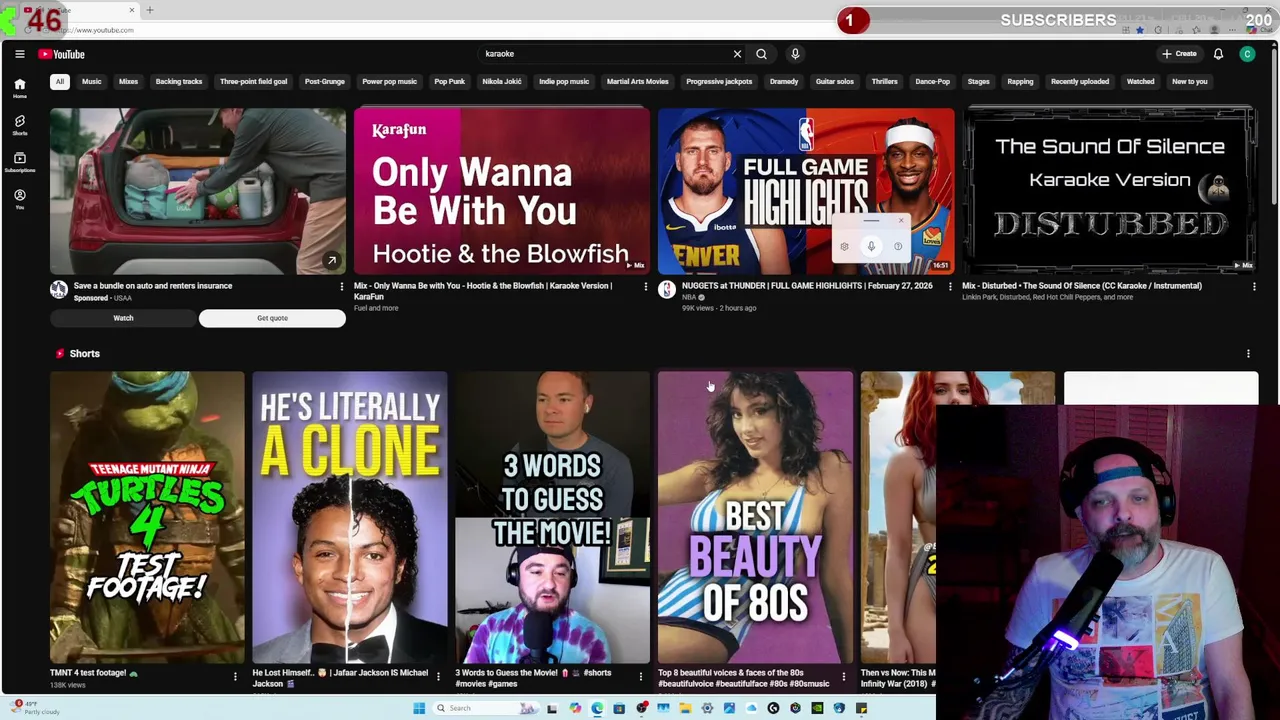The image size is (1280, 720).
Task: Filter by Power pop music chip
Action: click(x=389, y=81)
